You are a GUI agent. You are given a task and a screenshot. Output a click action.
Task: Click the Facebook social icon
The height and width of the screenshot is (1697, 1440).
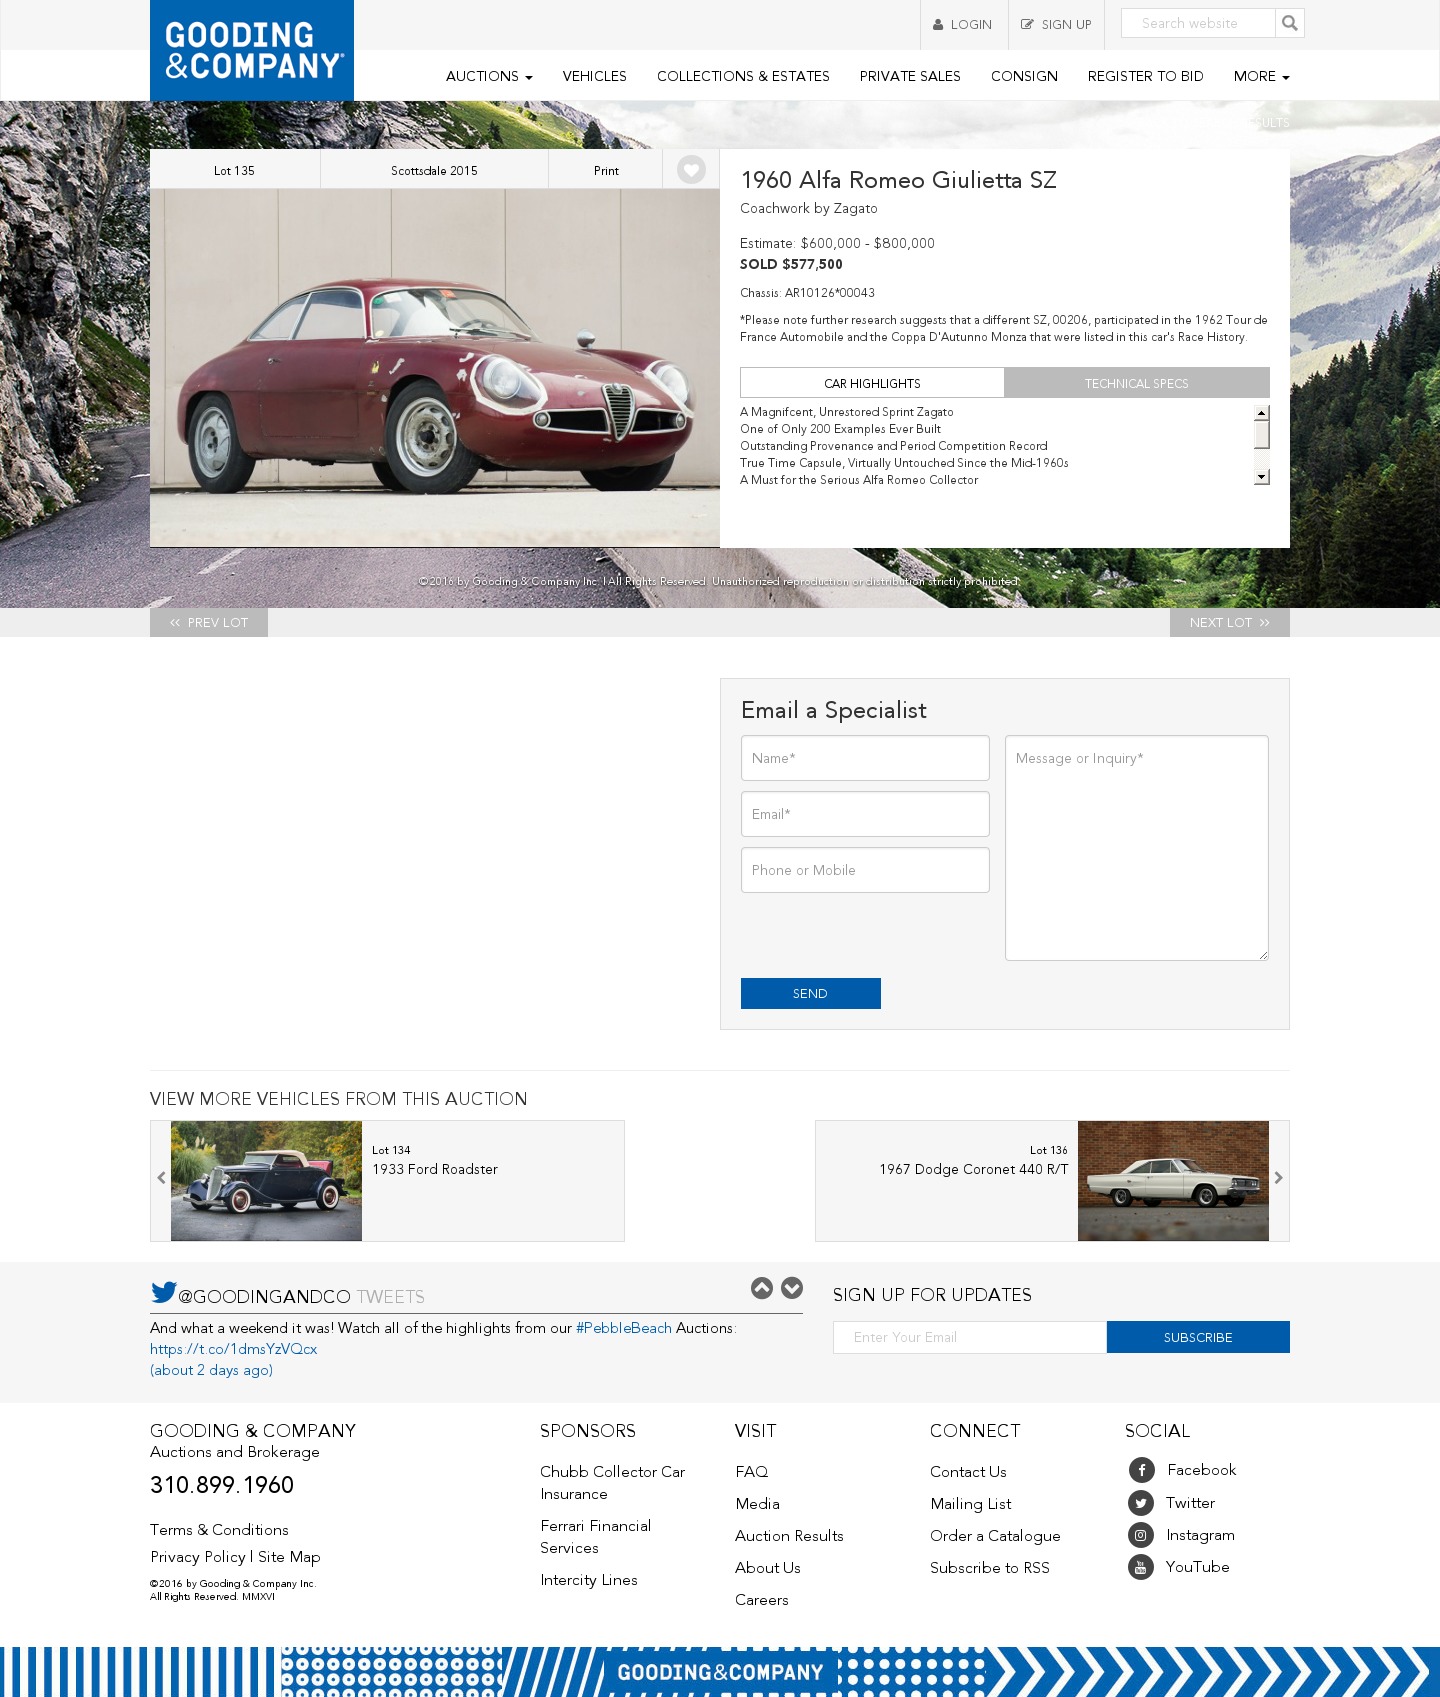coord(1141,1470)
